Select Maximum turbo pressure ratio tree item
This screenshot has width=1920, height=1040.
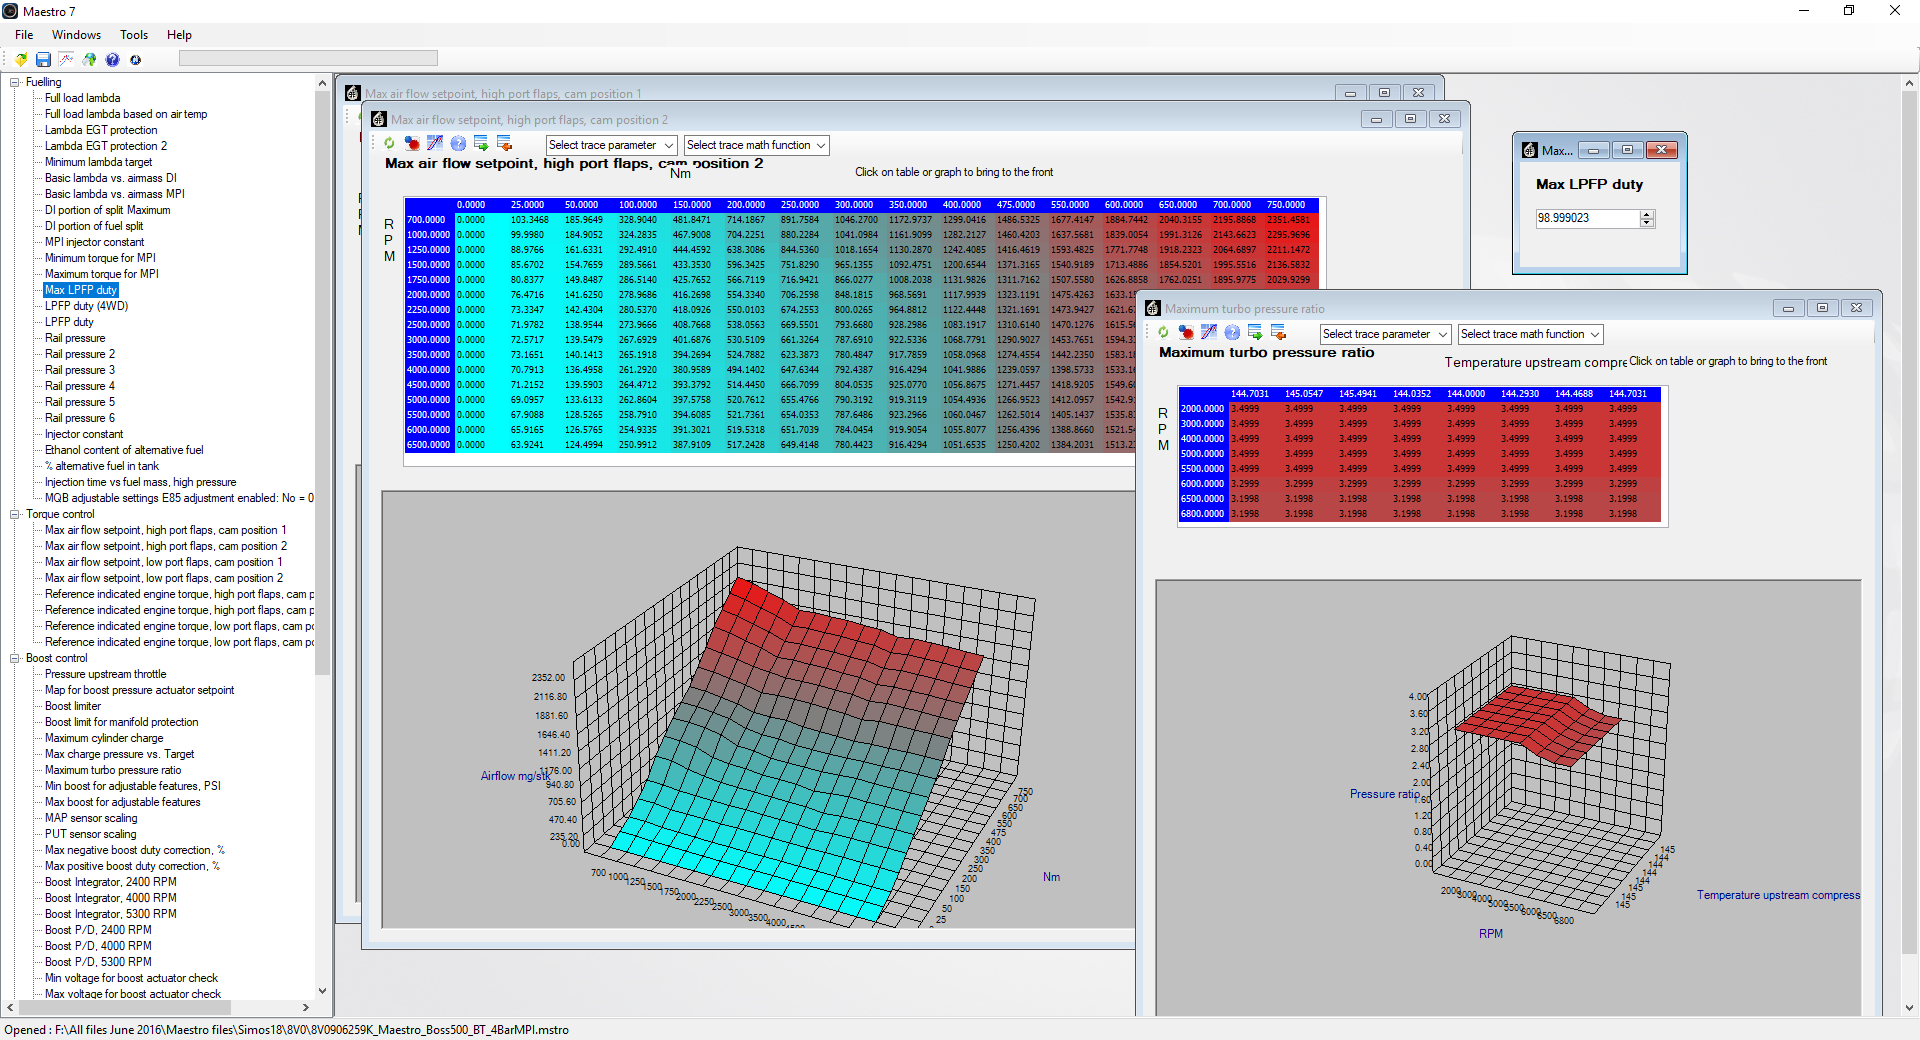click(113, 770)
